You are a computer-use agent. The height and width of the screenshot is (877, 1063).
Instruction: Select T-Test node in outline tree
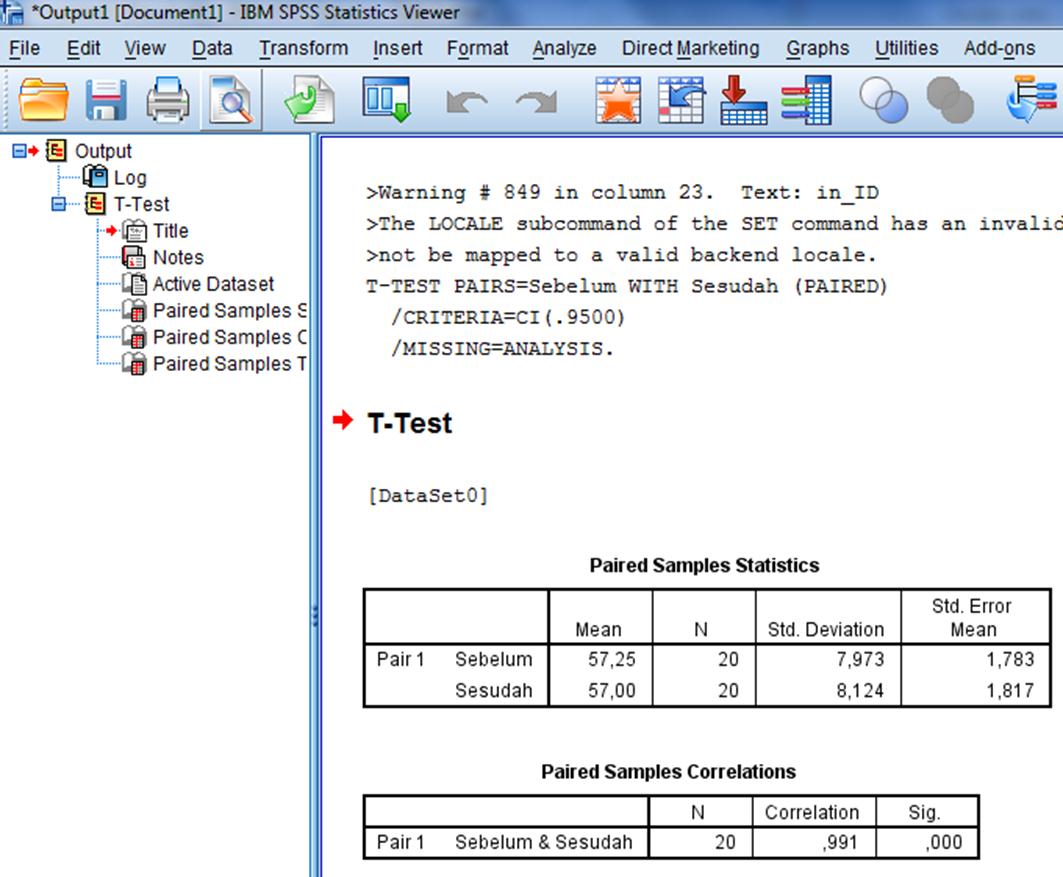(141, 203)
